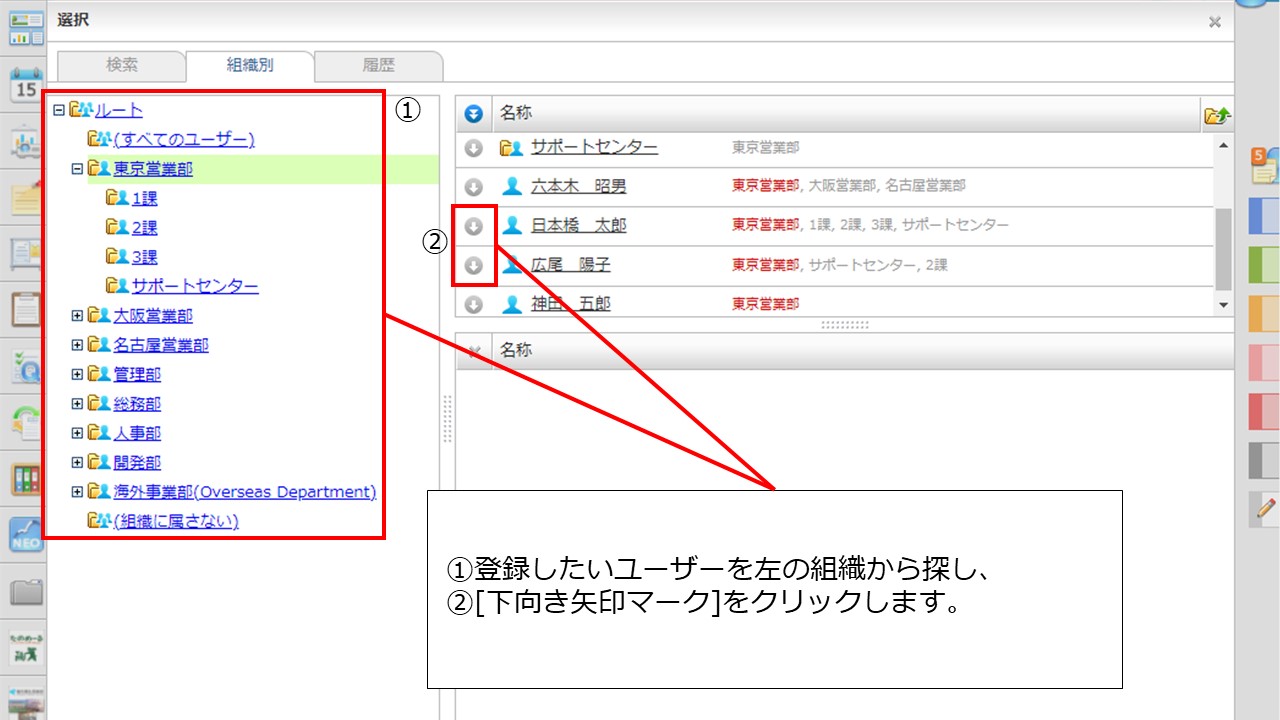Screen dimensions: 1280x720
Task: Click the orange color bar on right edge
Action: coord(1264,313)
